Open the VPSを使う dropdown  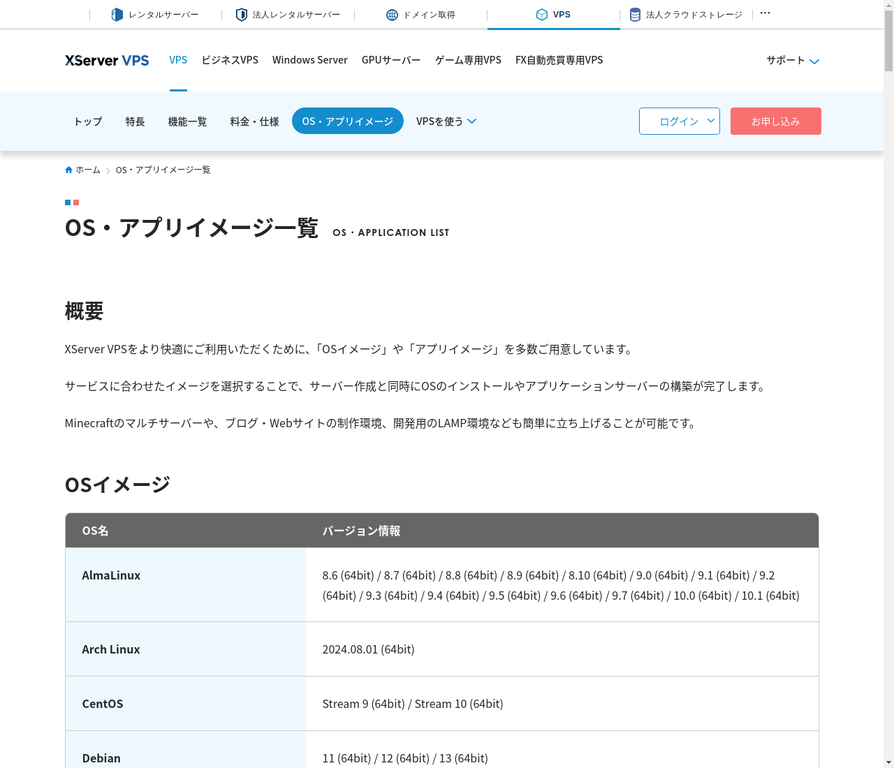coord(443,121)
